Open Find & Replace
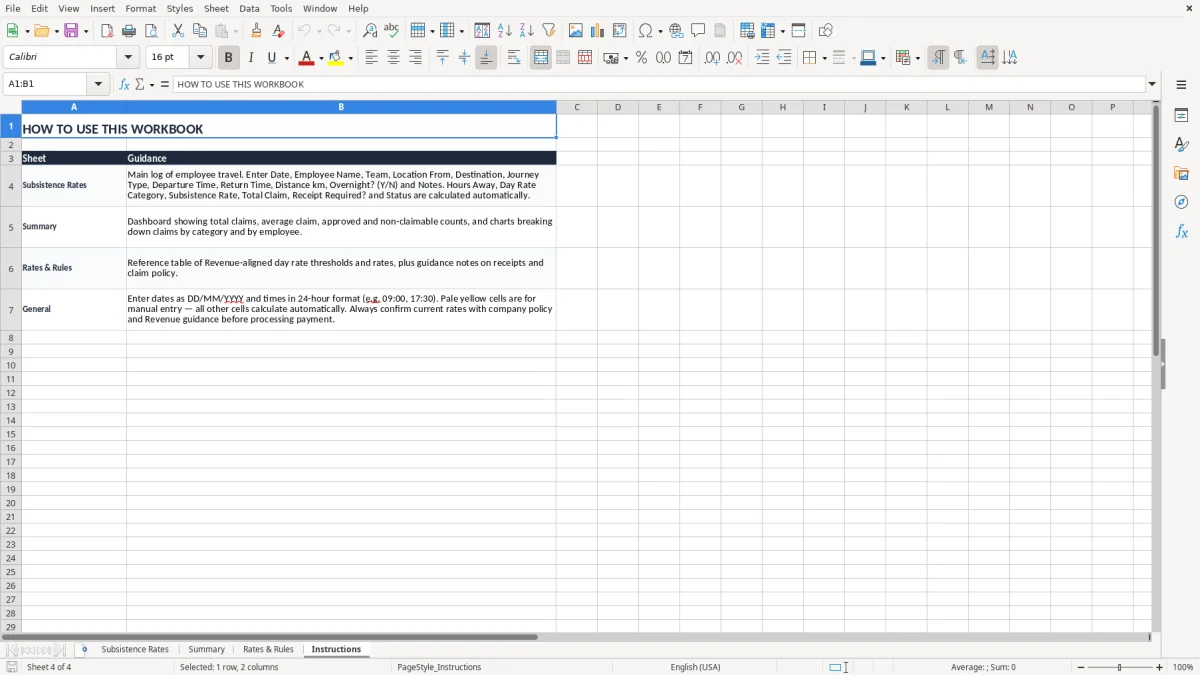This screenshot has width=1200, height=675. coord(370,31)
